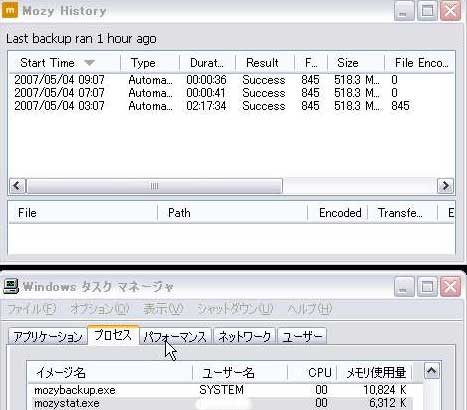
Task: Click the Mozy horizontal scrollbar thumb
Action: pyautogui.click(x=154, y=186)
